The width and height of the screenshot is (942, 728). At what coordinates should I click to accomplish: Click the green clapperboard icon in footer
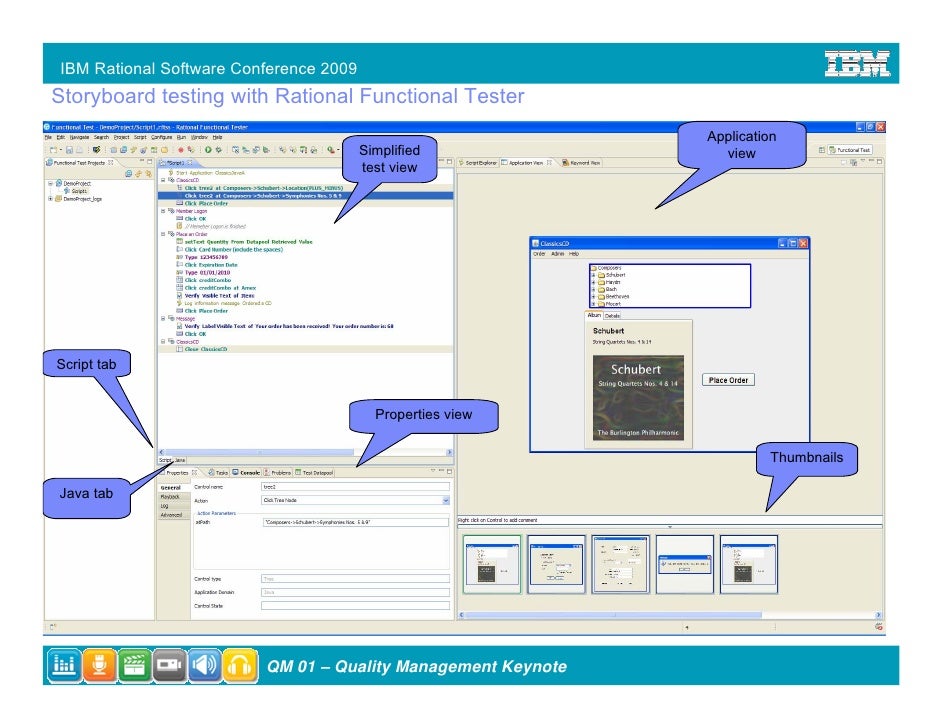tap(135, 666)
